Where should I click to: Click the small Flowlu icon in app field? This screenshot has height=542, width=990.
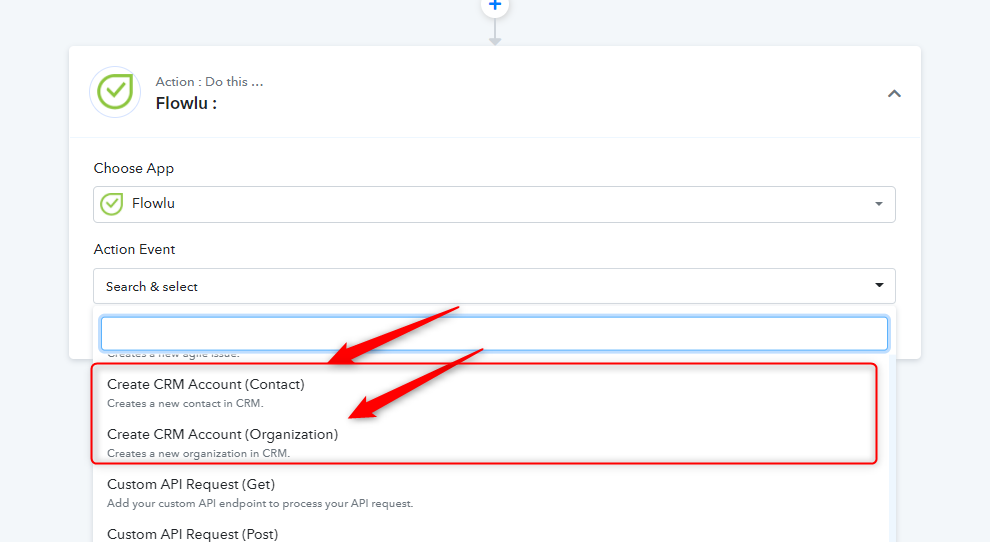point(112,204)
